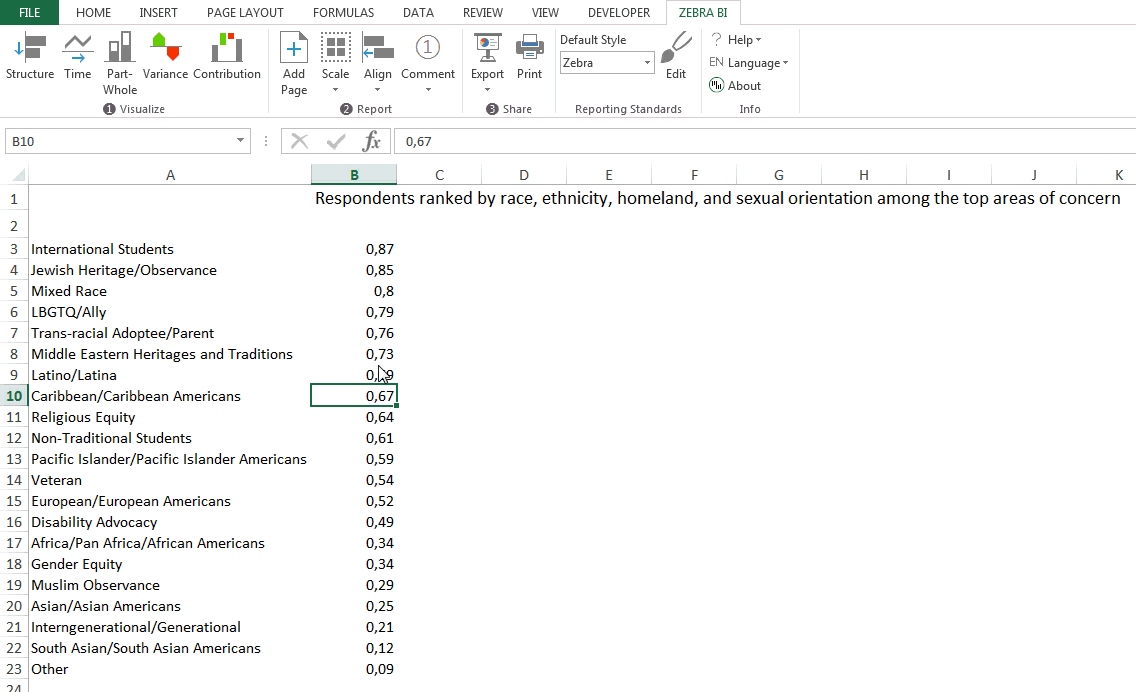The height and width of the screenshot is (692, 1136).
Task: Expand the Scale dropdown
Action: coord(336,89)
